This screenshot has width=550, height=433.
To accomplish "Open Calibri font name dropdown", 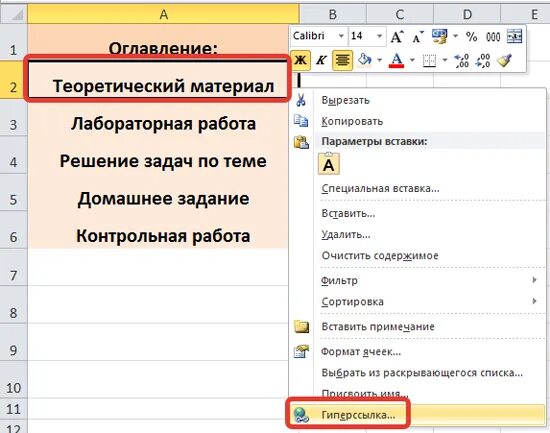I will coord(341,36).
